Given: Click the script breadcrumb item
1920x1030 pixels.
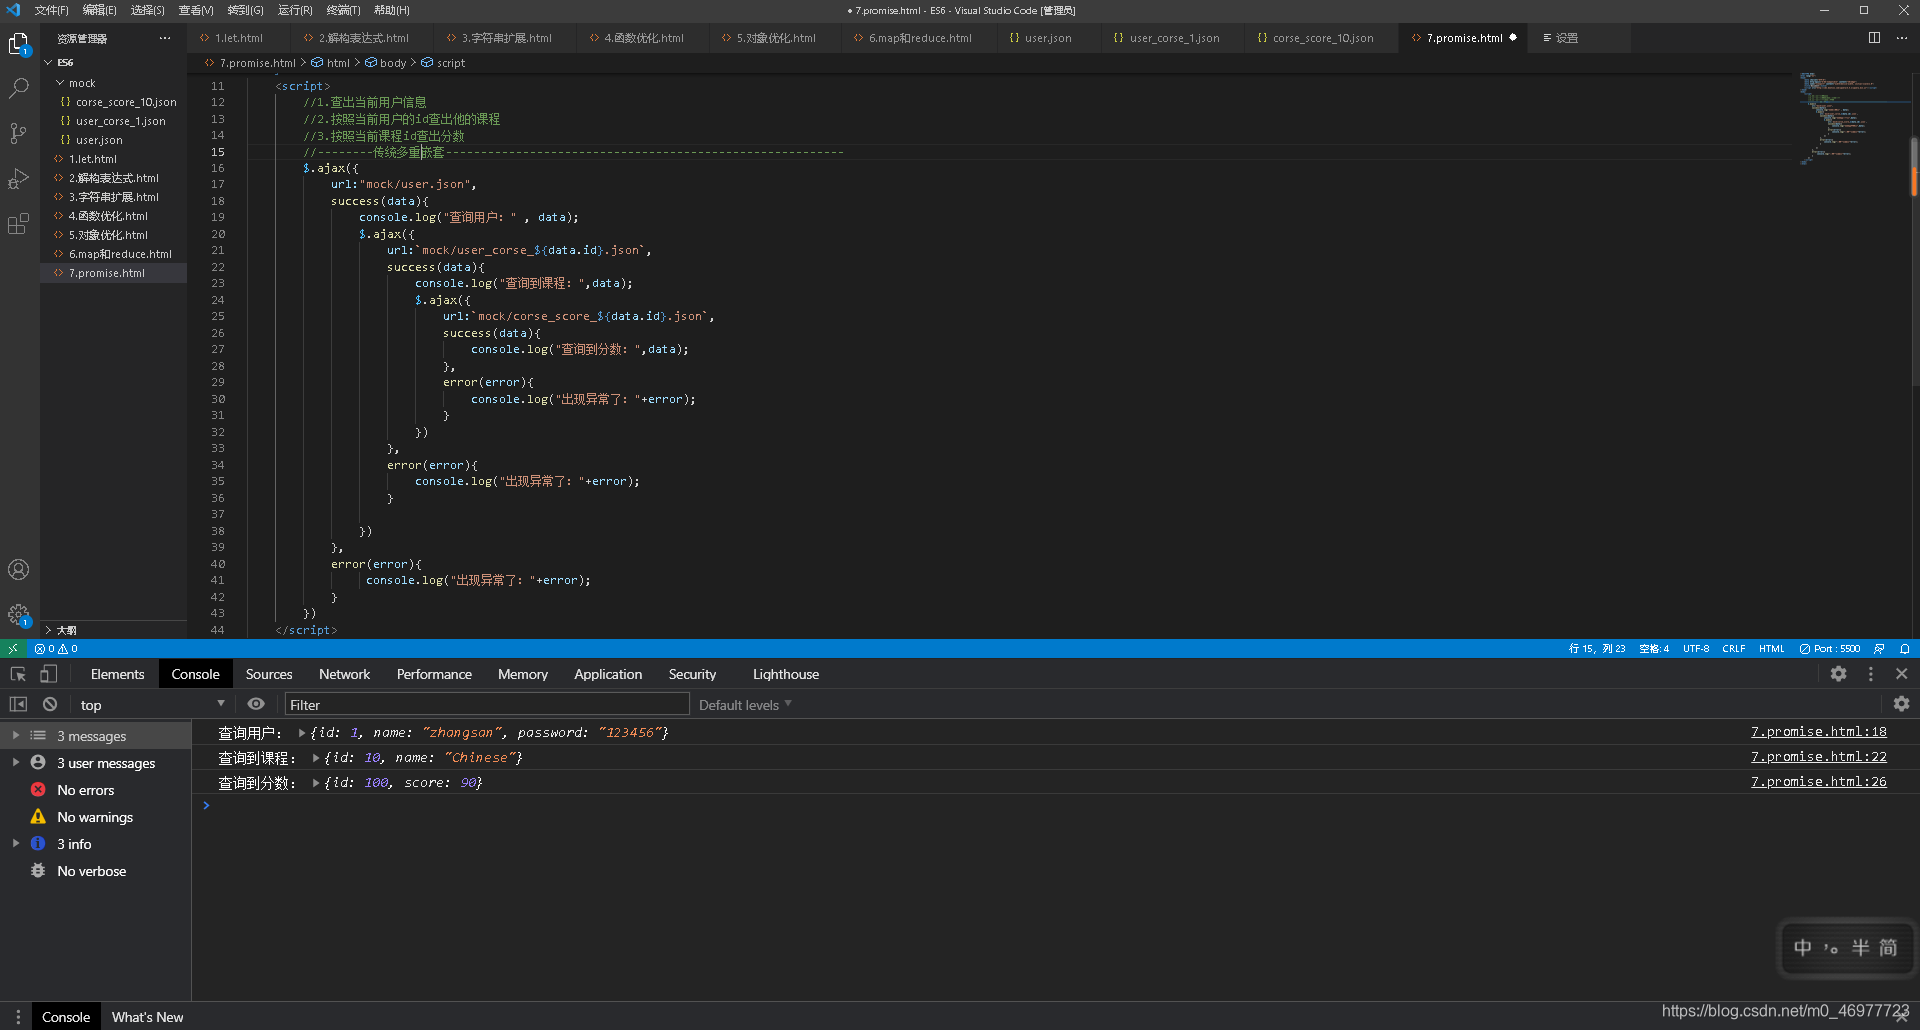Looking at the screenshot, I should (x=443, y=63).
